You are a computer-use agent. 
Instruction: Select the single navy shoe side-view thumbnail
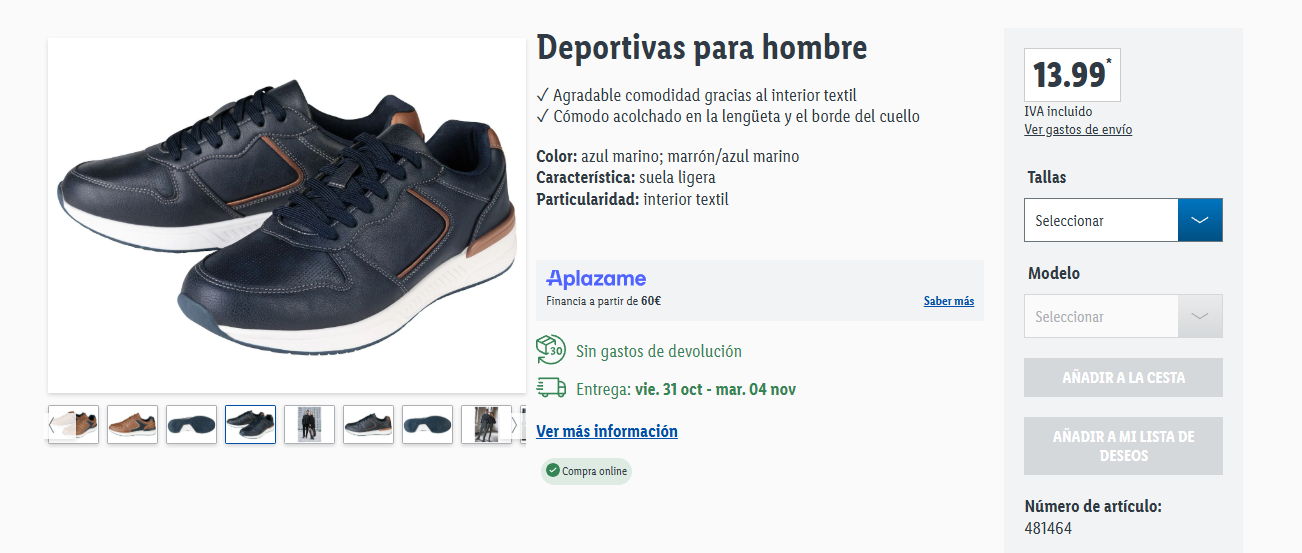click(x=368, y=425)
